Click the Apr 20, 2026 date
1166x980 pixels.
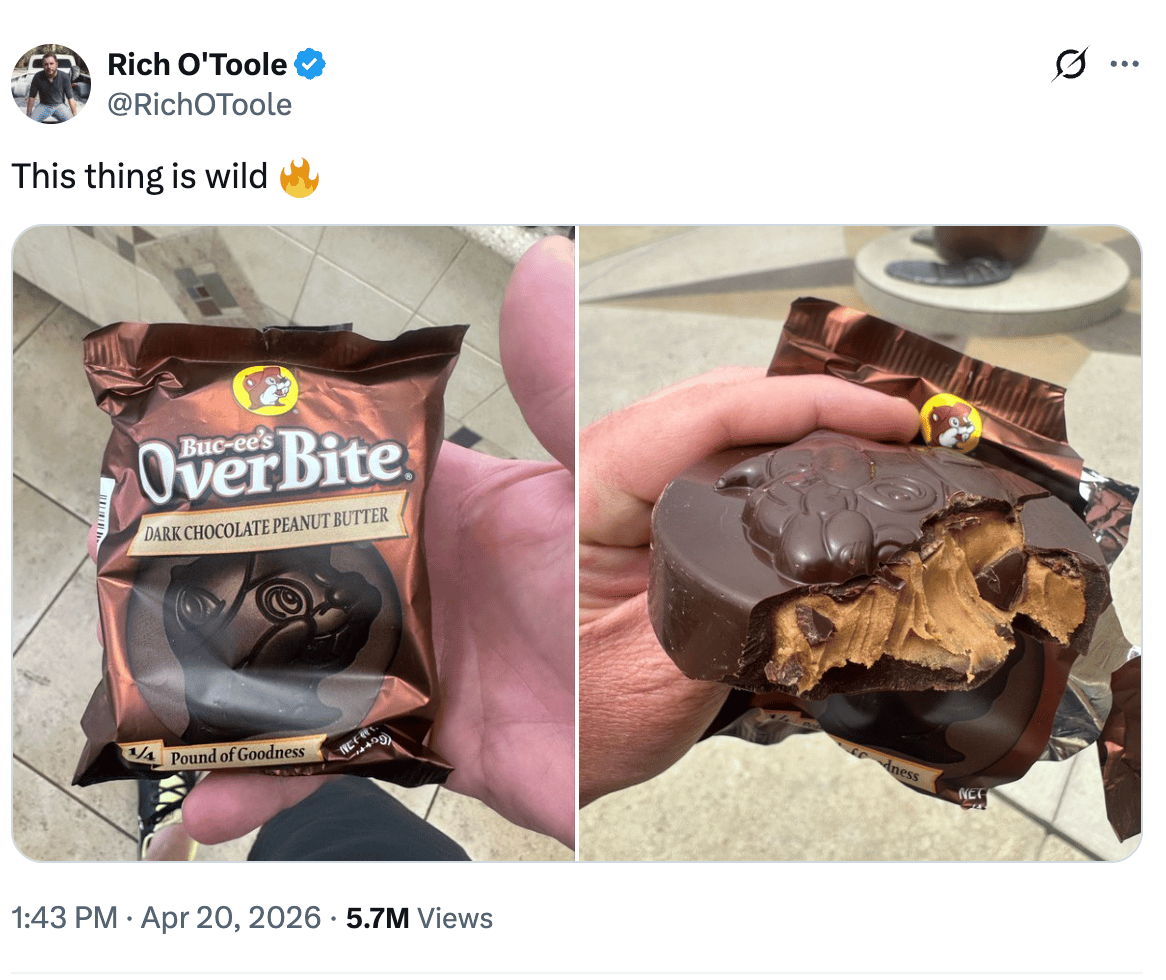231,917
